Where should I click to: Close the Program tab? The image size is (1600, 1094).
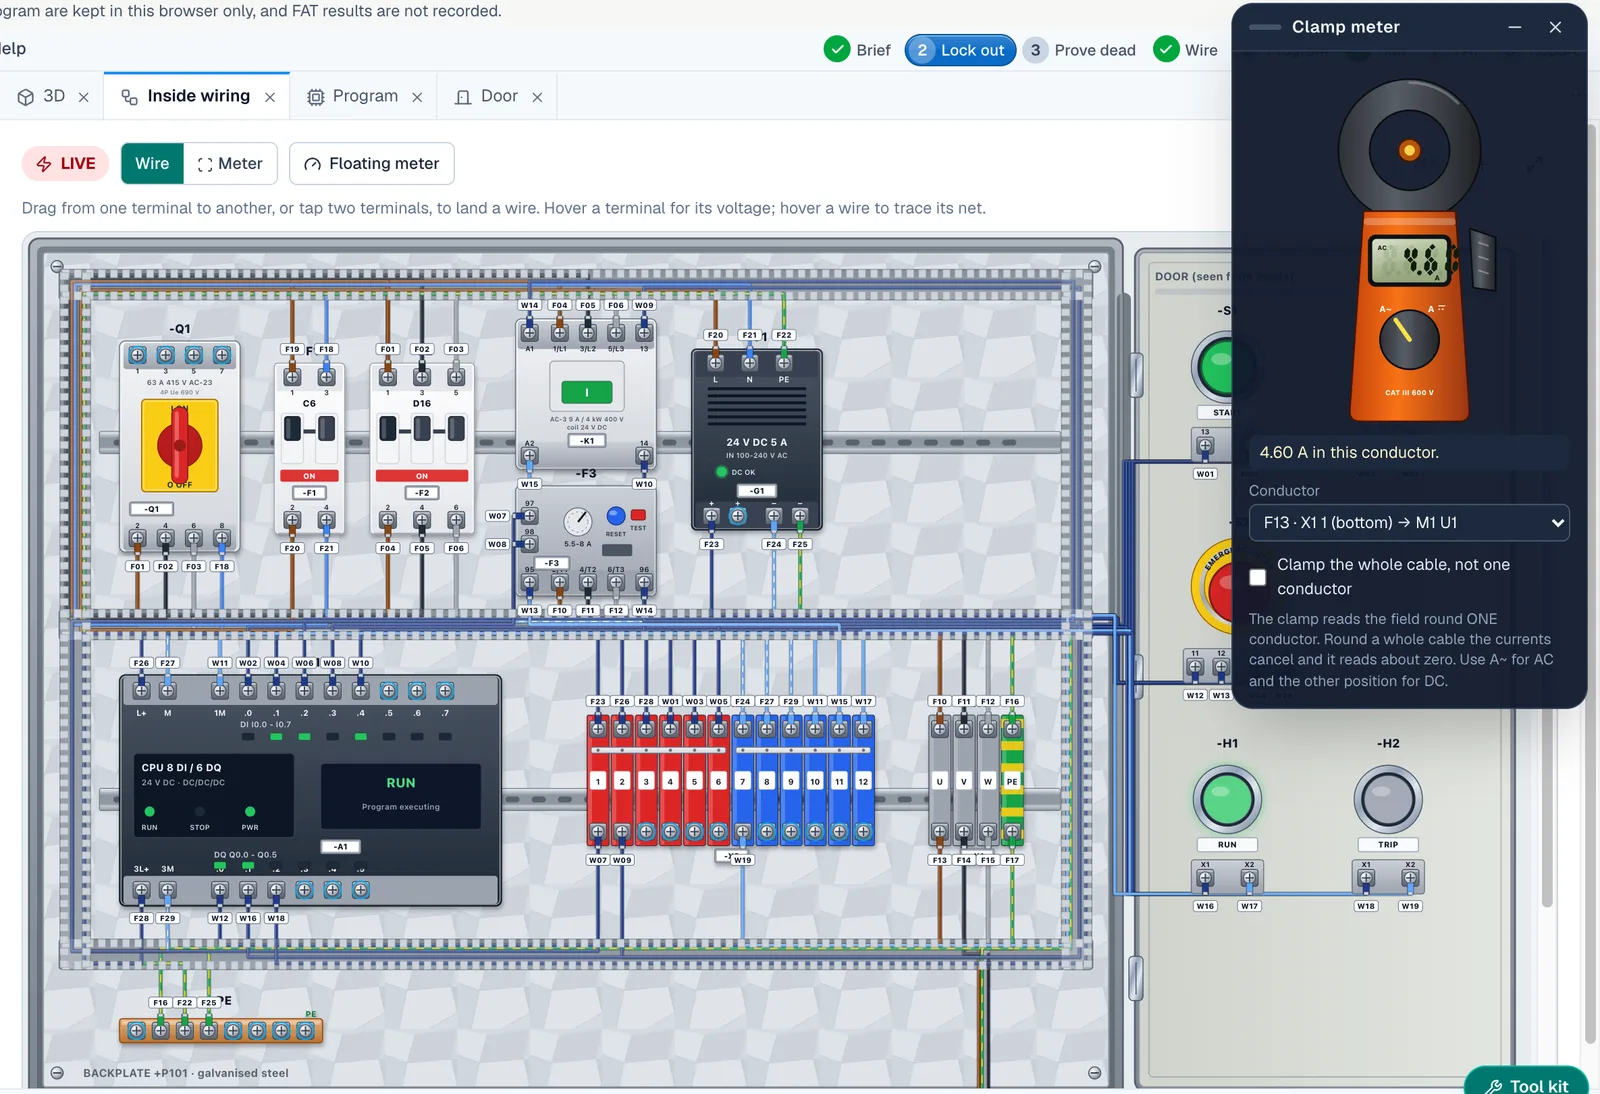[x=417, y=97]
